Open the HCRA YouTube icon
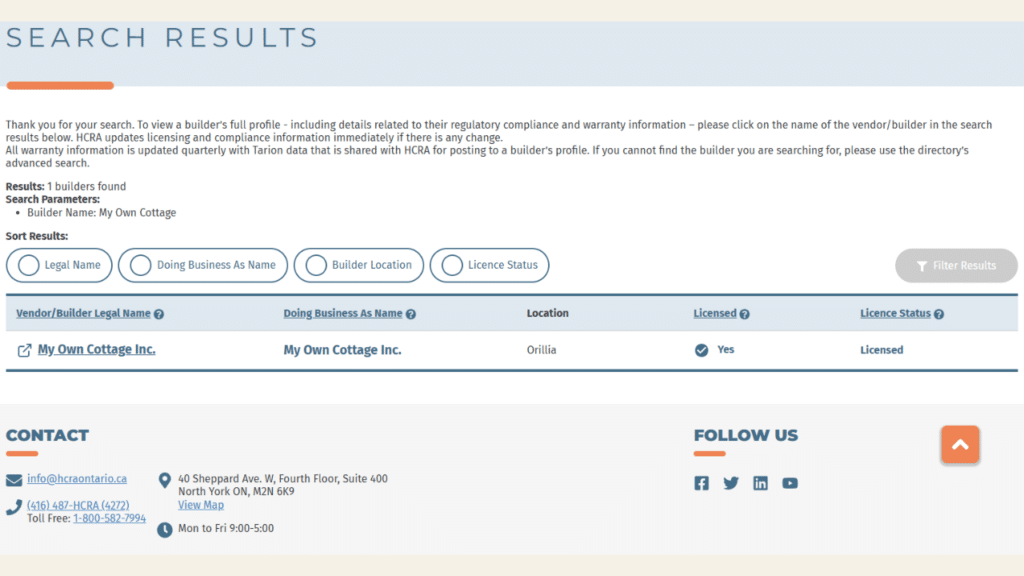1024x576 pixels. click(x=790, y=483)
